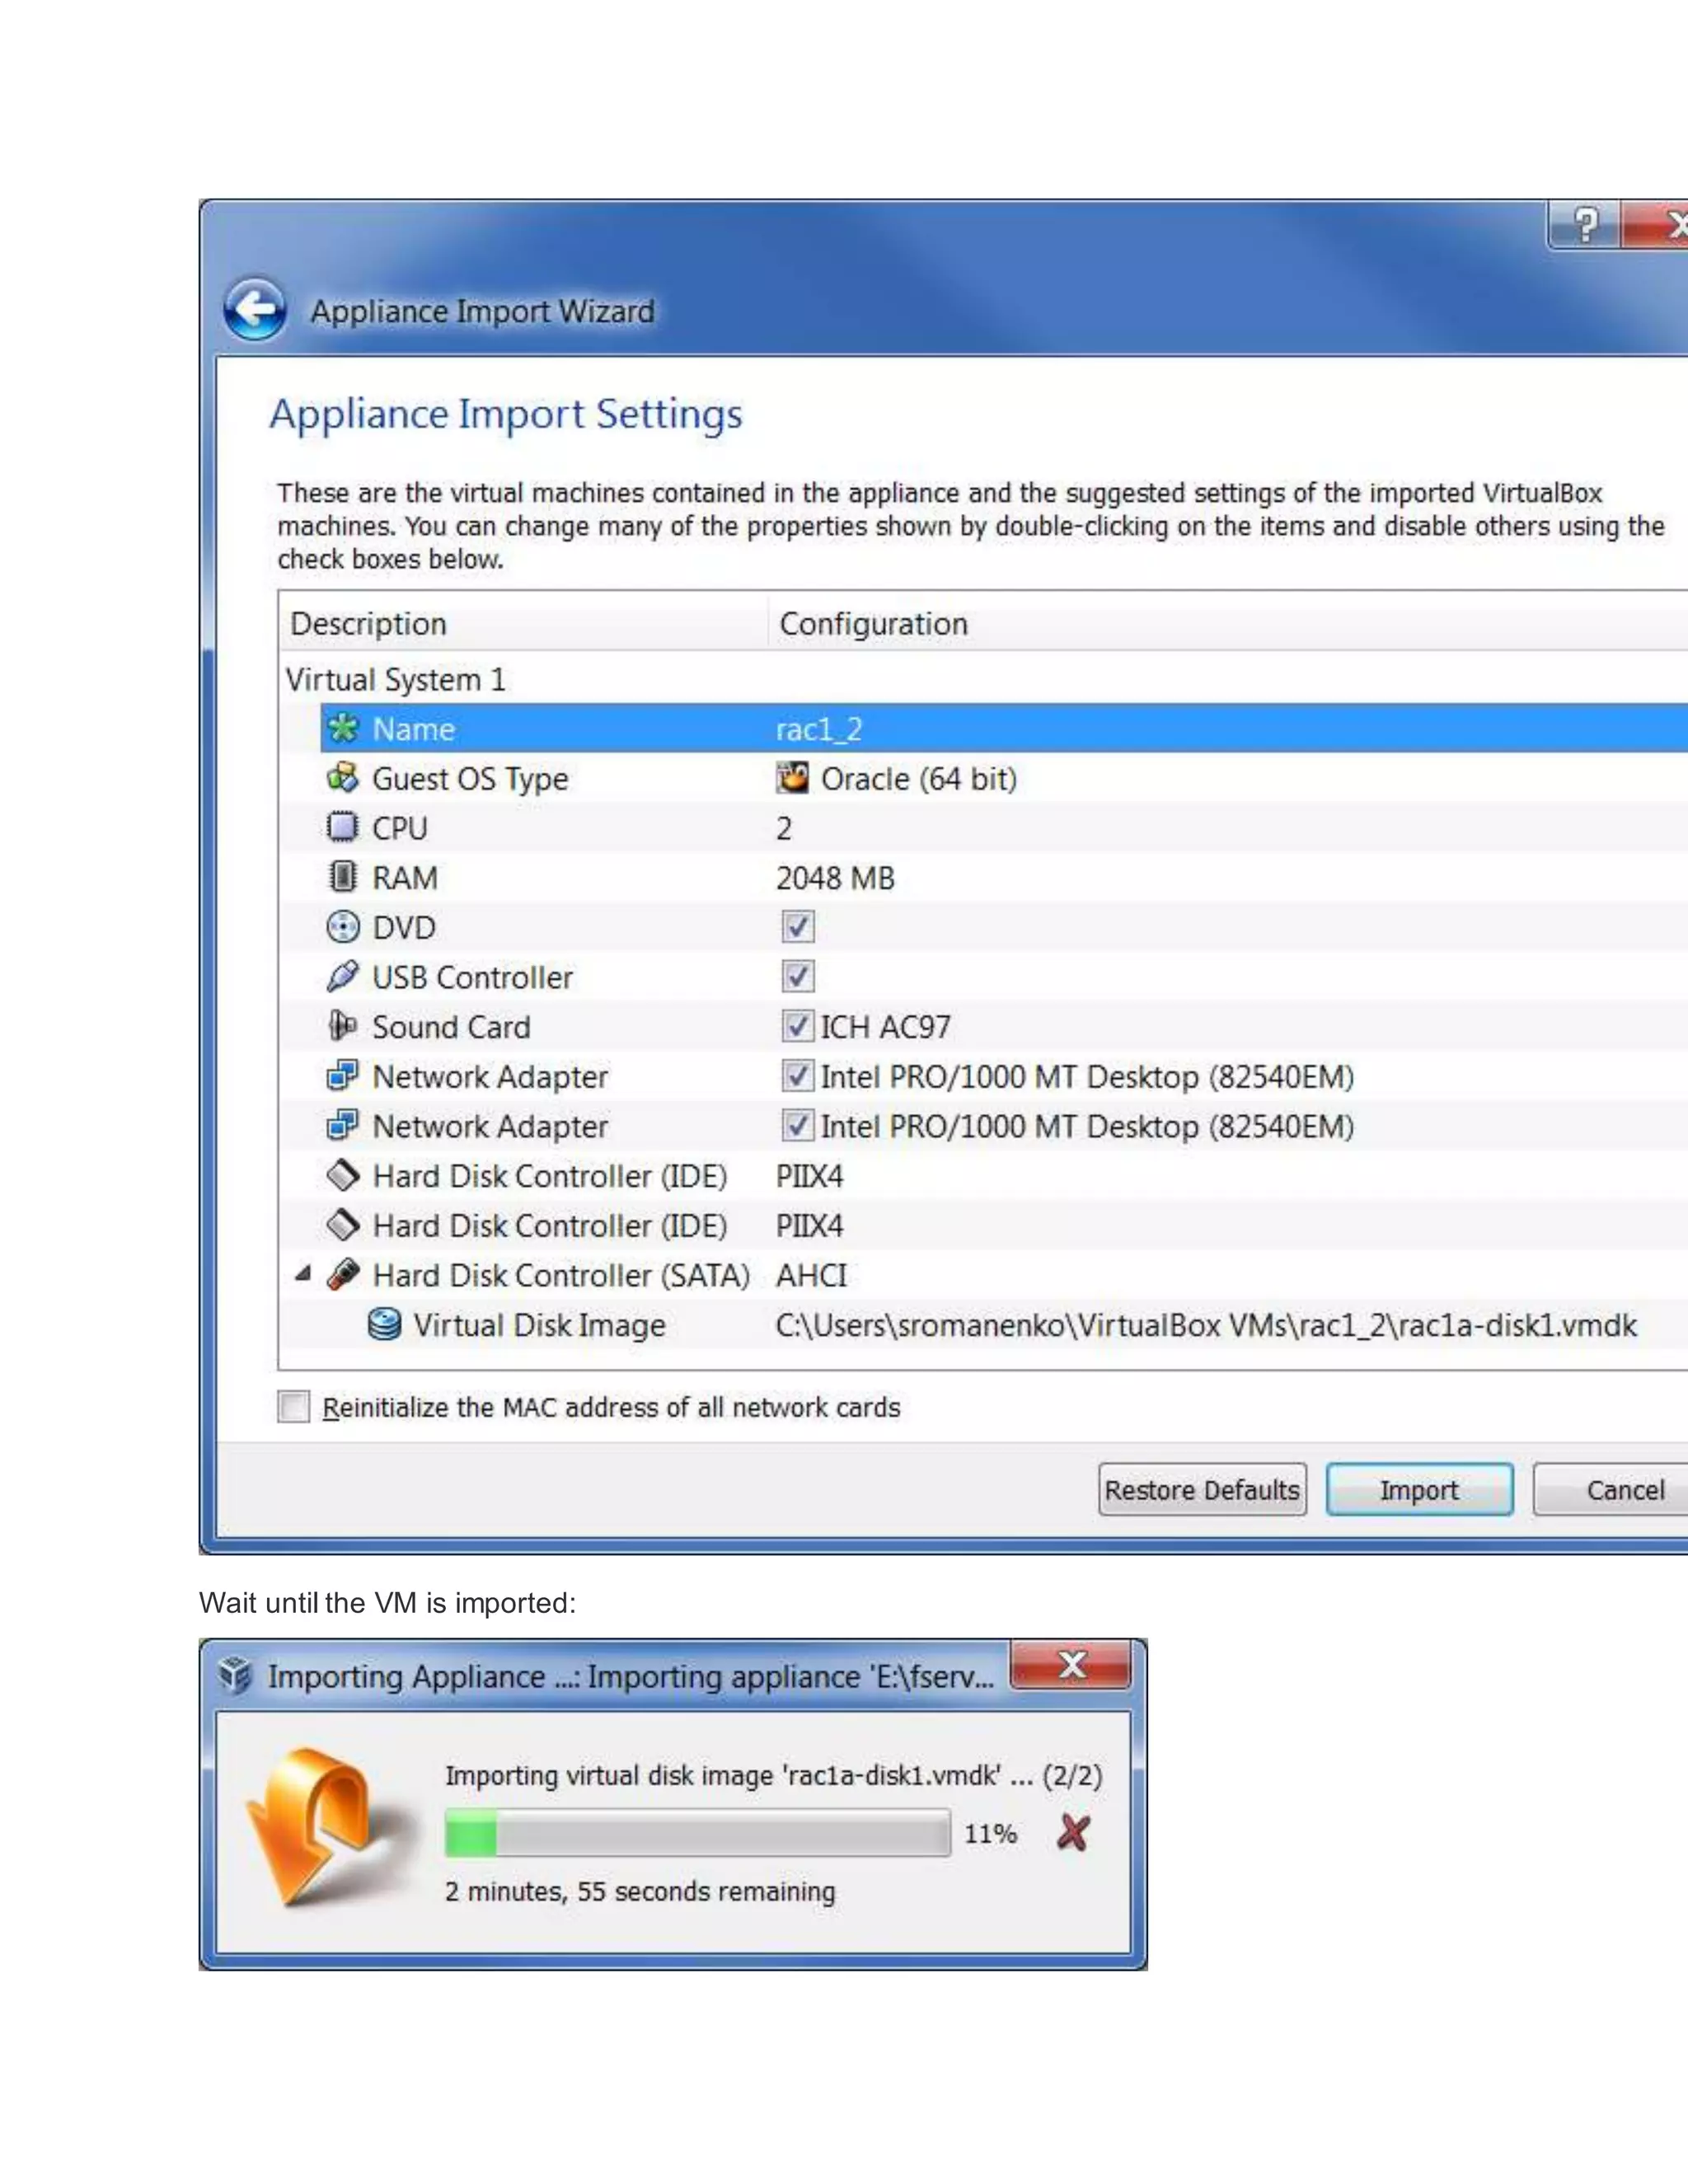Click the icon of the second Network Adapter row
Viewport: 1688px width, 2184px height.
(343, 1125)
